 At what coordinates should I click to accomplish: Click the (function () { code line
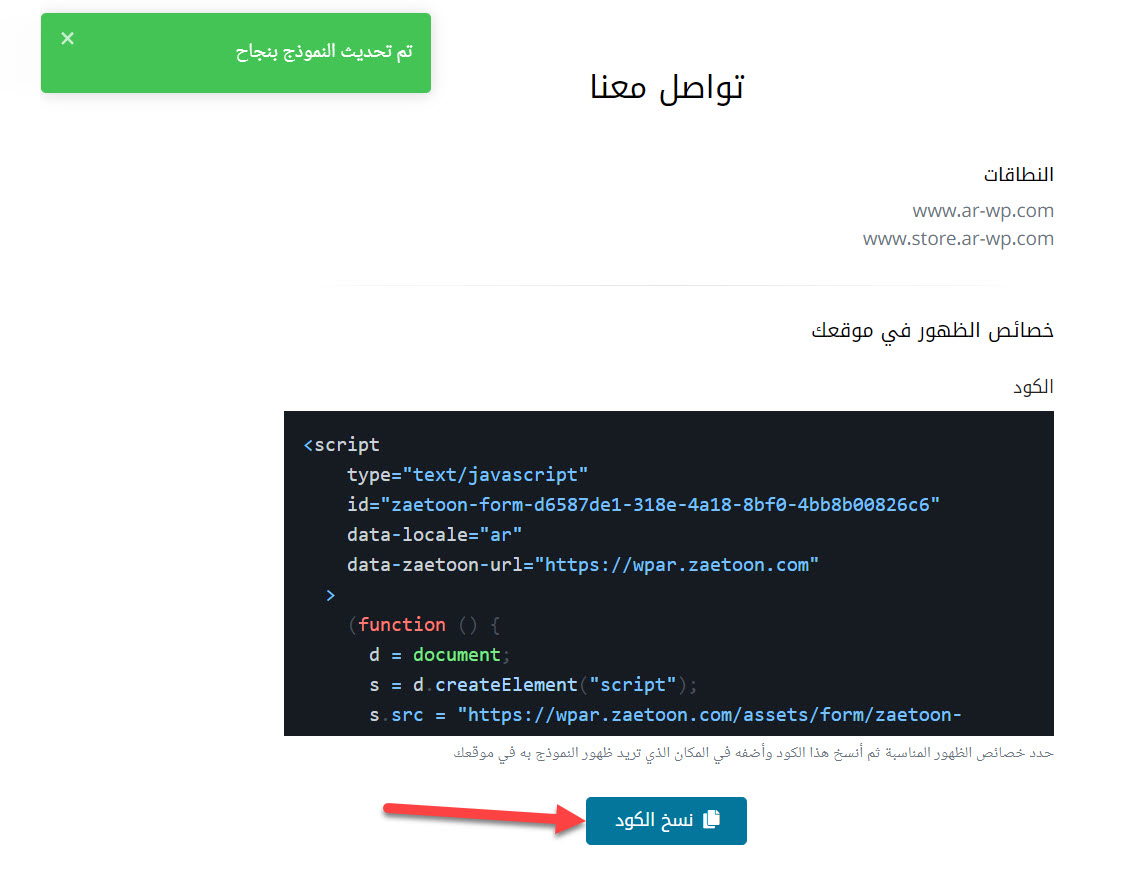423,625
